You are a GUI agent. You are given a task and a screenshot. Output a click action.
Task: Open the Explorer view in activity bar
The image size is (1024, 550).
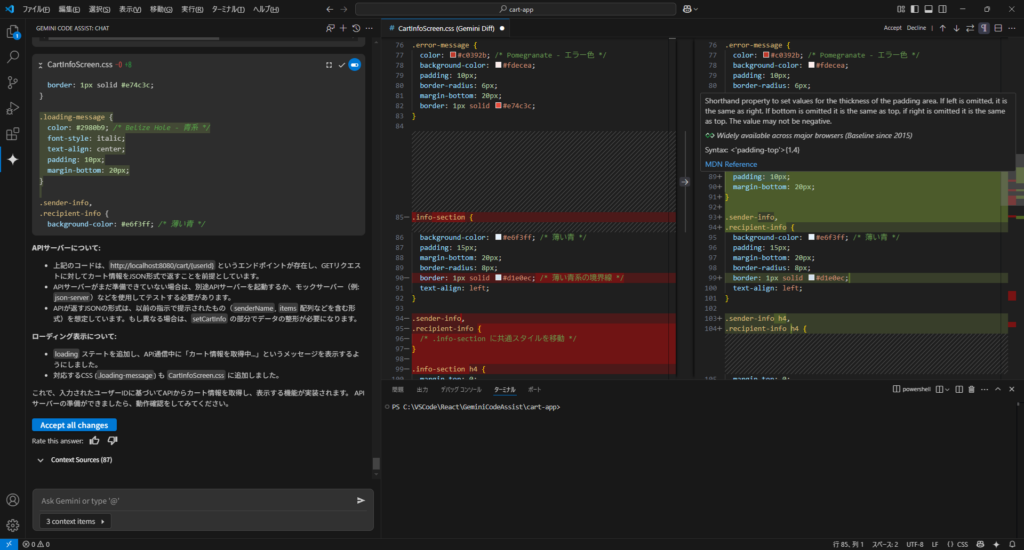12,31
